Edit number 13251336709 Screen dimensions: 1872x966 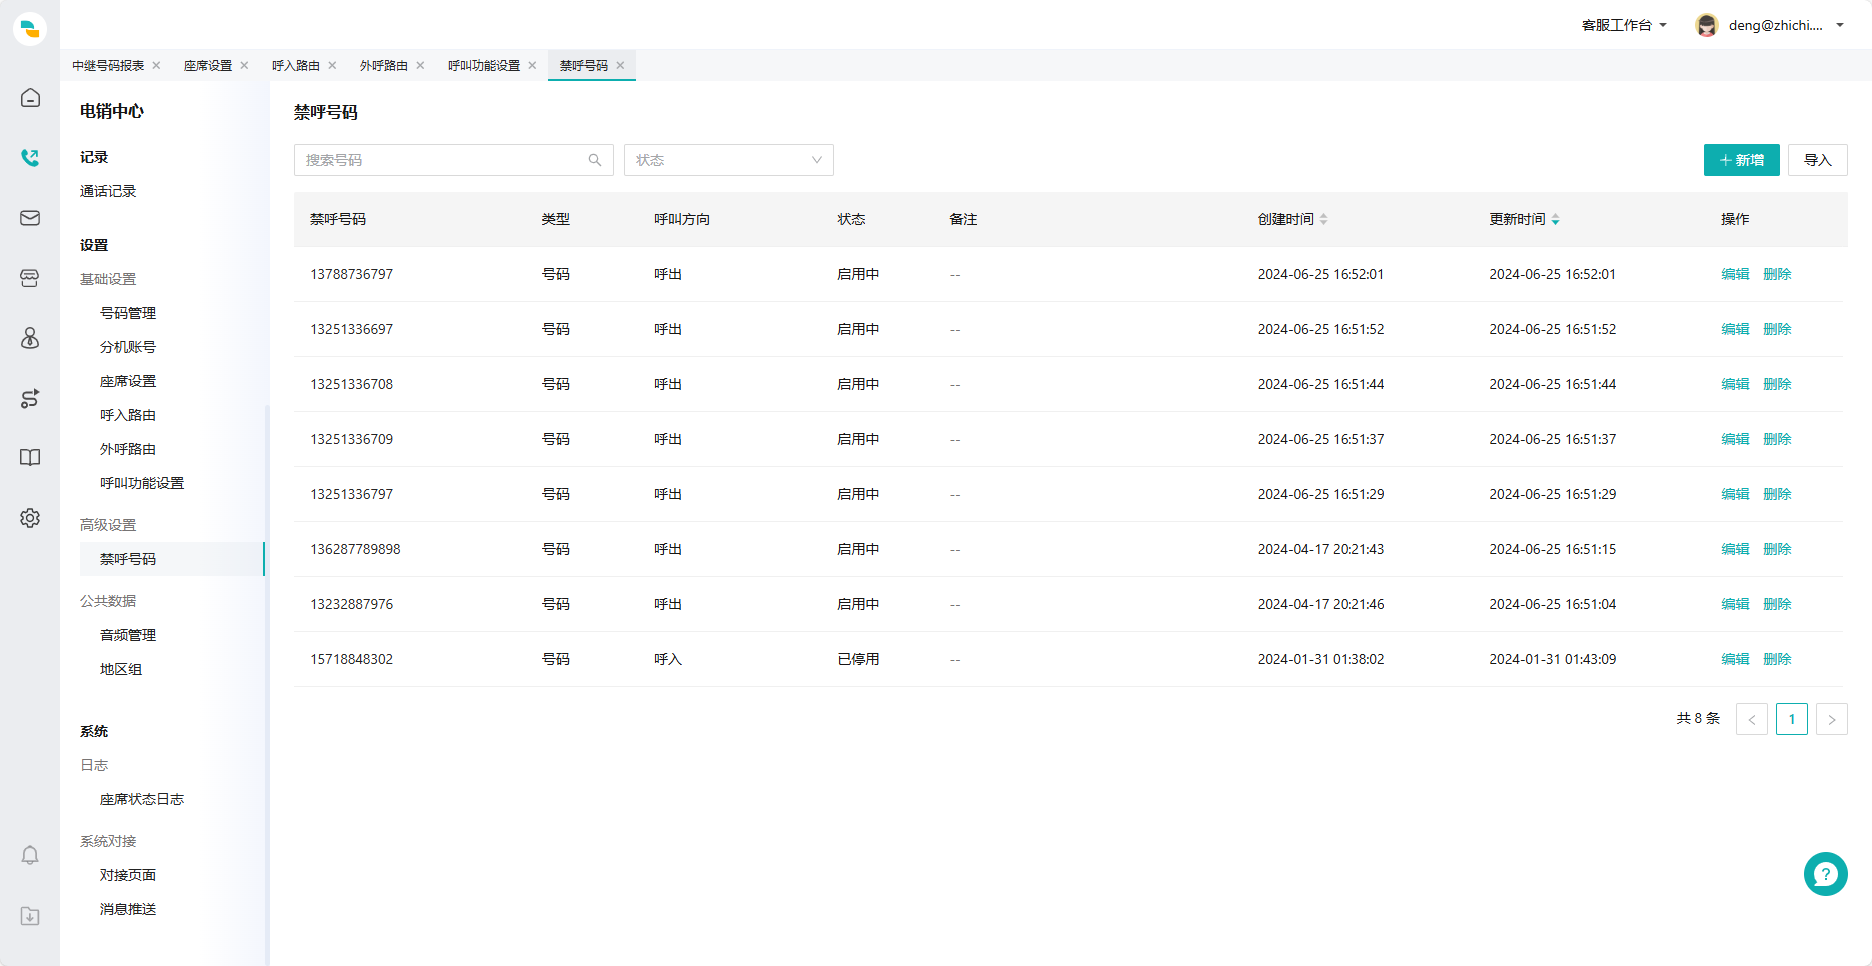tap(1735, 439)
